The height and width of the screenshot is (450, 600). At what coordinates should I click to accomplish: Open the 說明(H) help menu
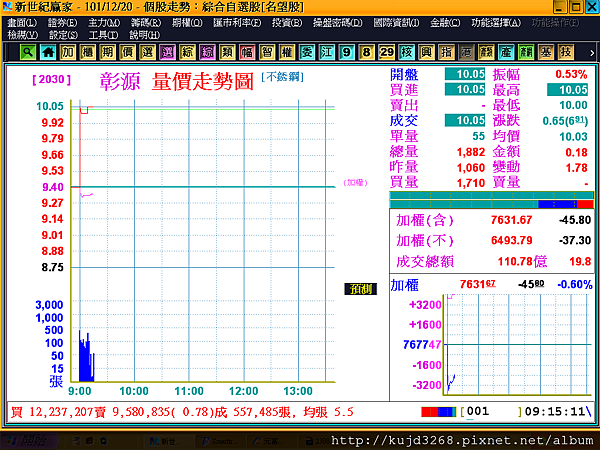(x=144, y=35)
